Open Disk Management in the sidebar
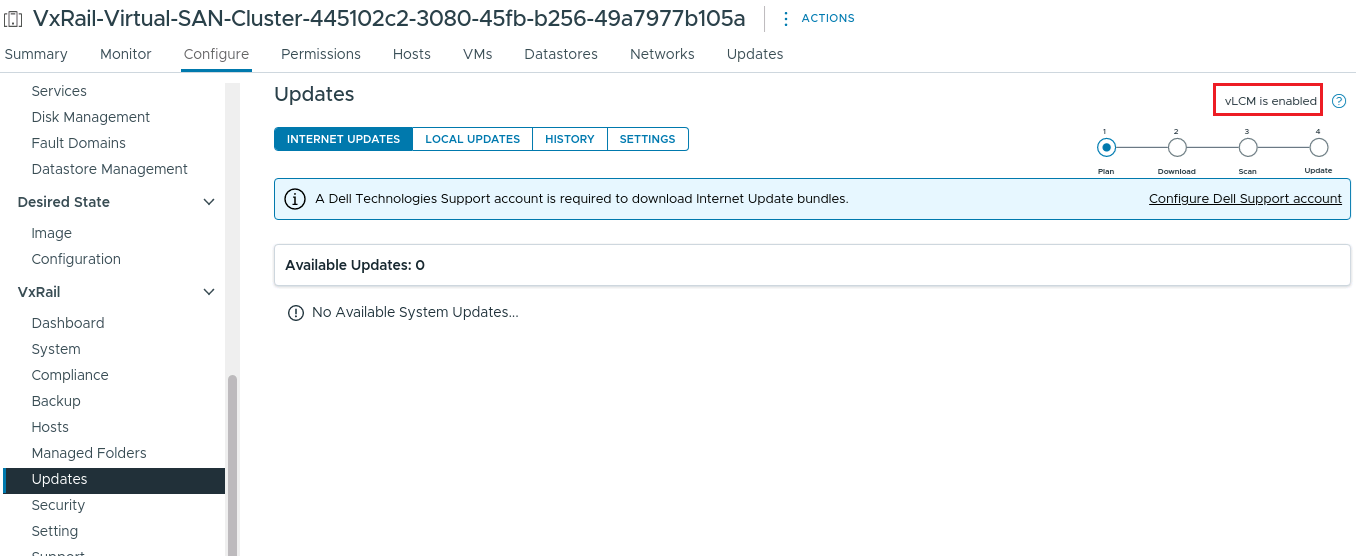1356x556 pixels. pyautogui.click(x=91, y=117)
